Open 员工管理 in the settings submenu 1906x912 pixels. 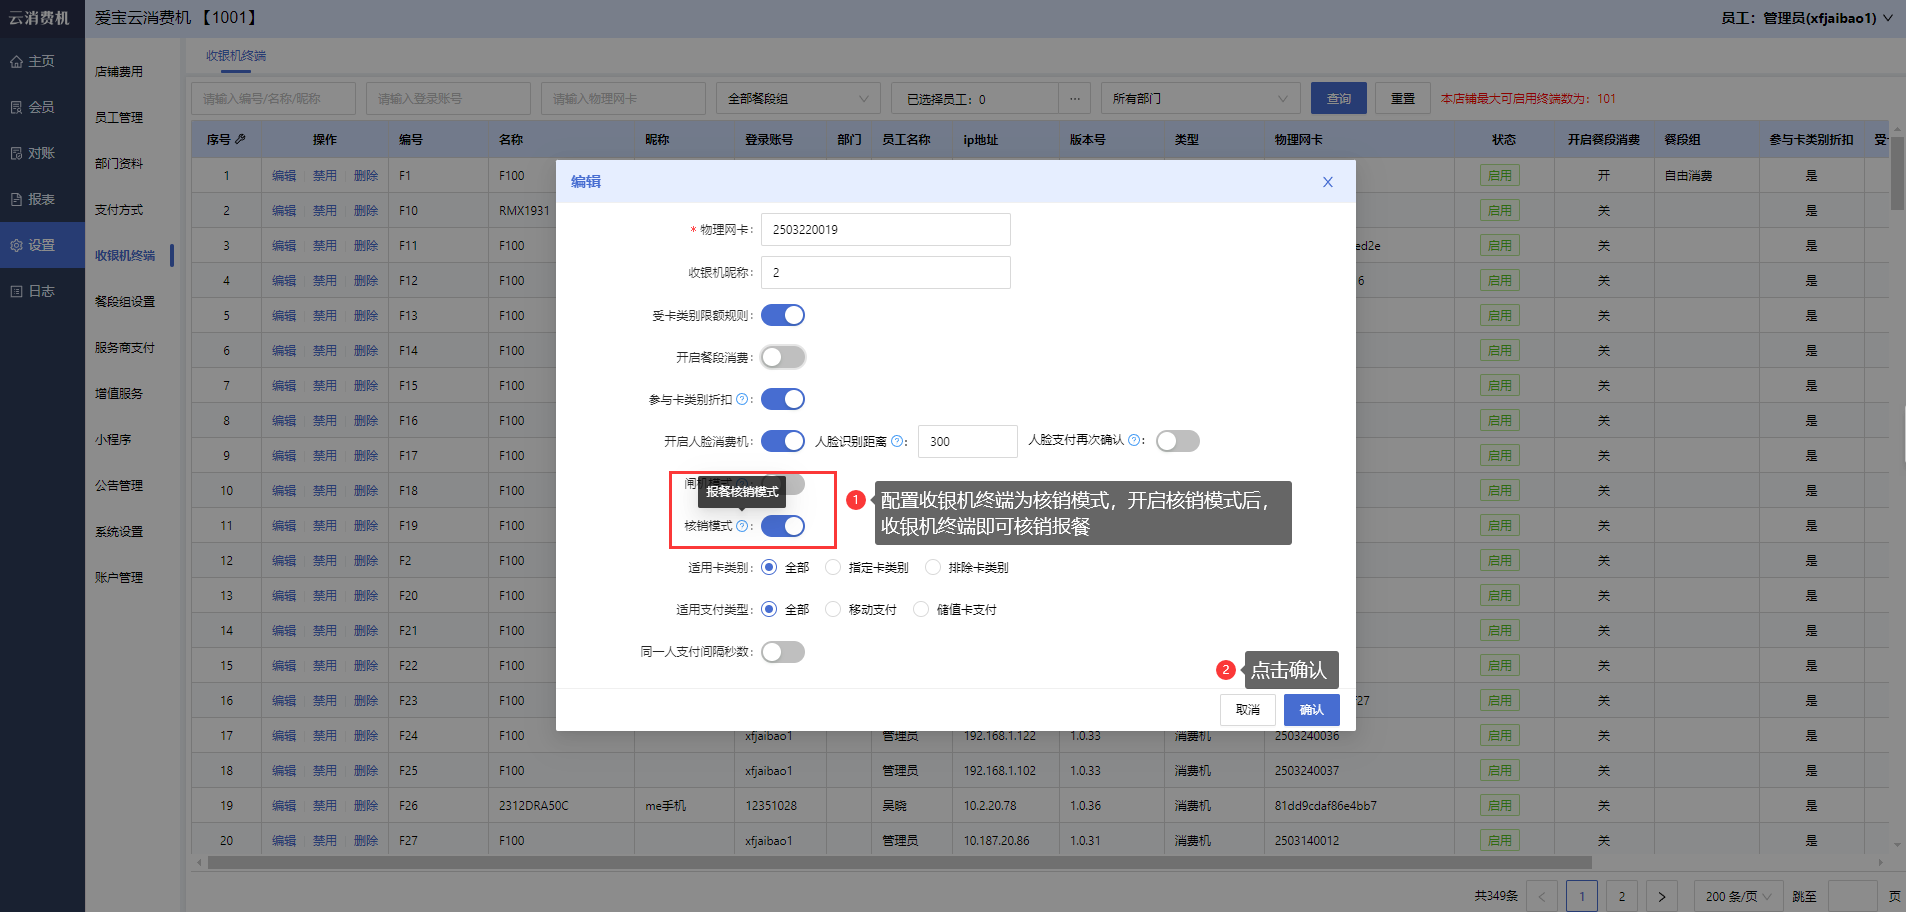pos(119,118)
